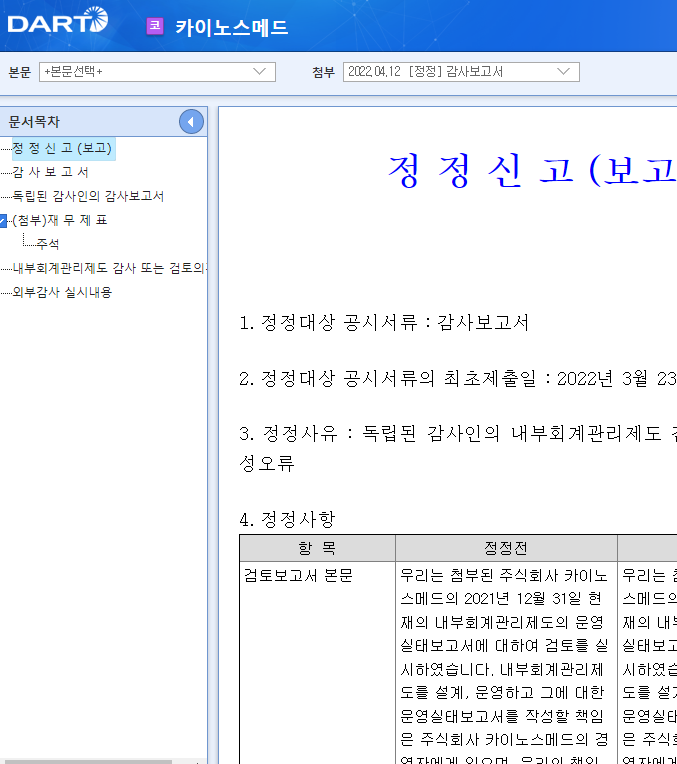Open (첨부)재 무 제 표 tree item

59,220
